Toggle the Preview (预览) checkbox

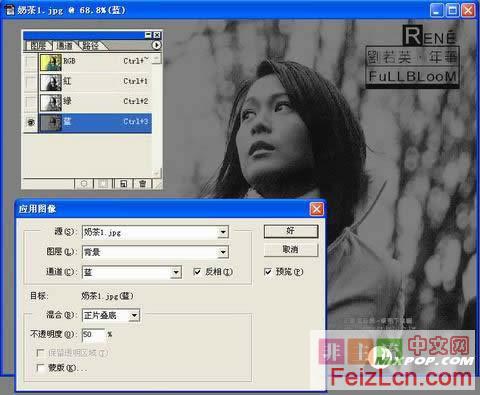click(x=268, y=272)
